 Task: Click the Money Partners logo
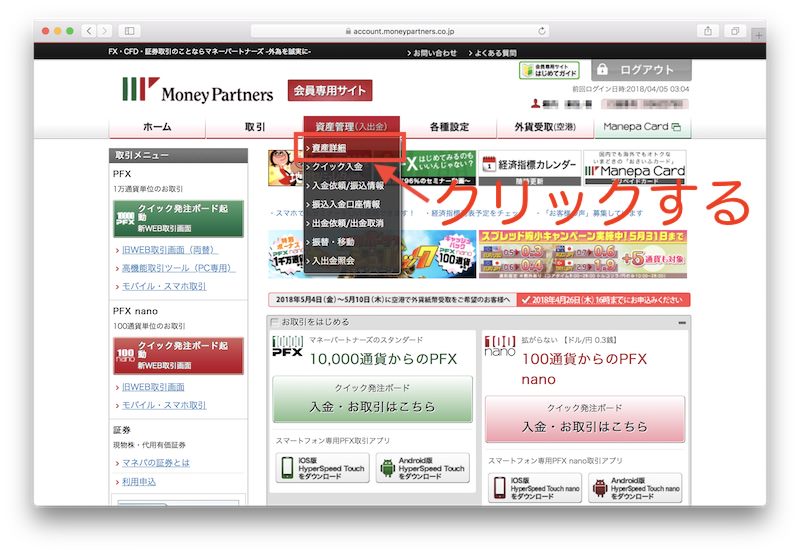[197, 90]
